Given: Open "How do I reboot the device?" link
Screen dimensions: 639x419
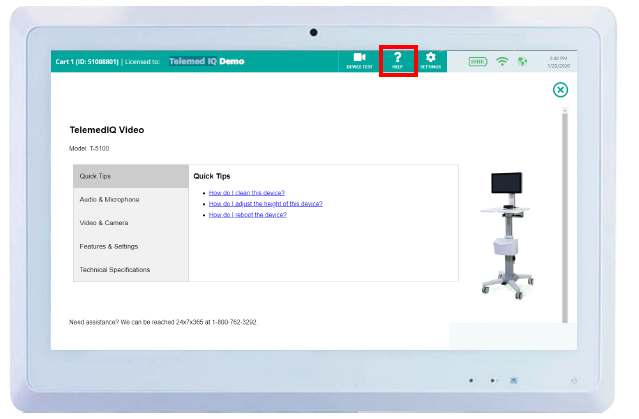Looking at the screenshot, I should [248, 214].
